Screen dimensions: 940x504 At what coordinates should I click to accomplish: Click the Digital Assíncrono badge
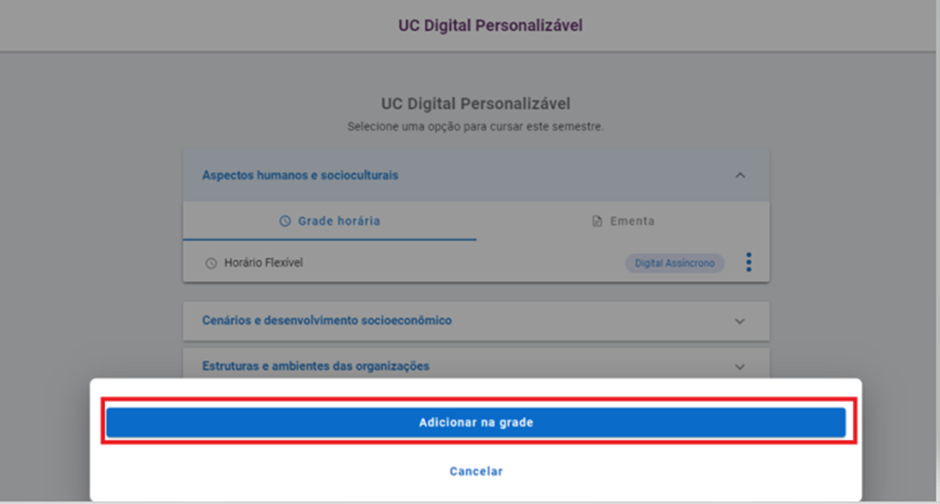point(674,263)
